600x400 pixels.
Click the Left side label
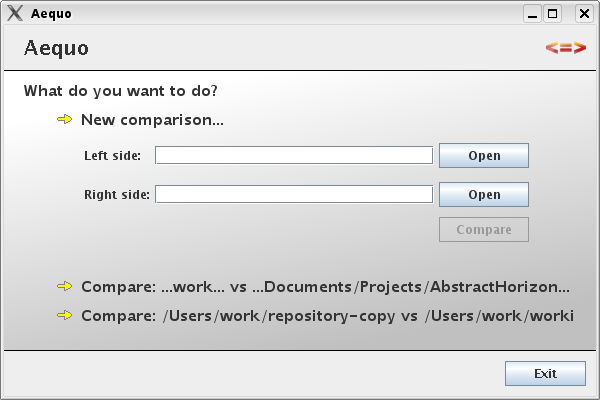112,156
